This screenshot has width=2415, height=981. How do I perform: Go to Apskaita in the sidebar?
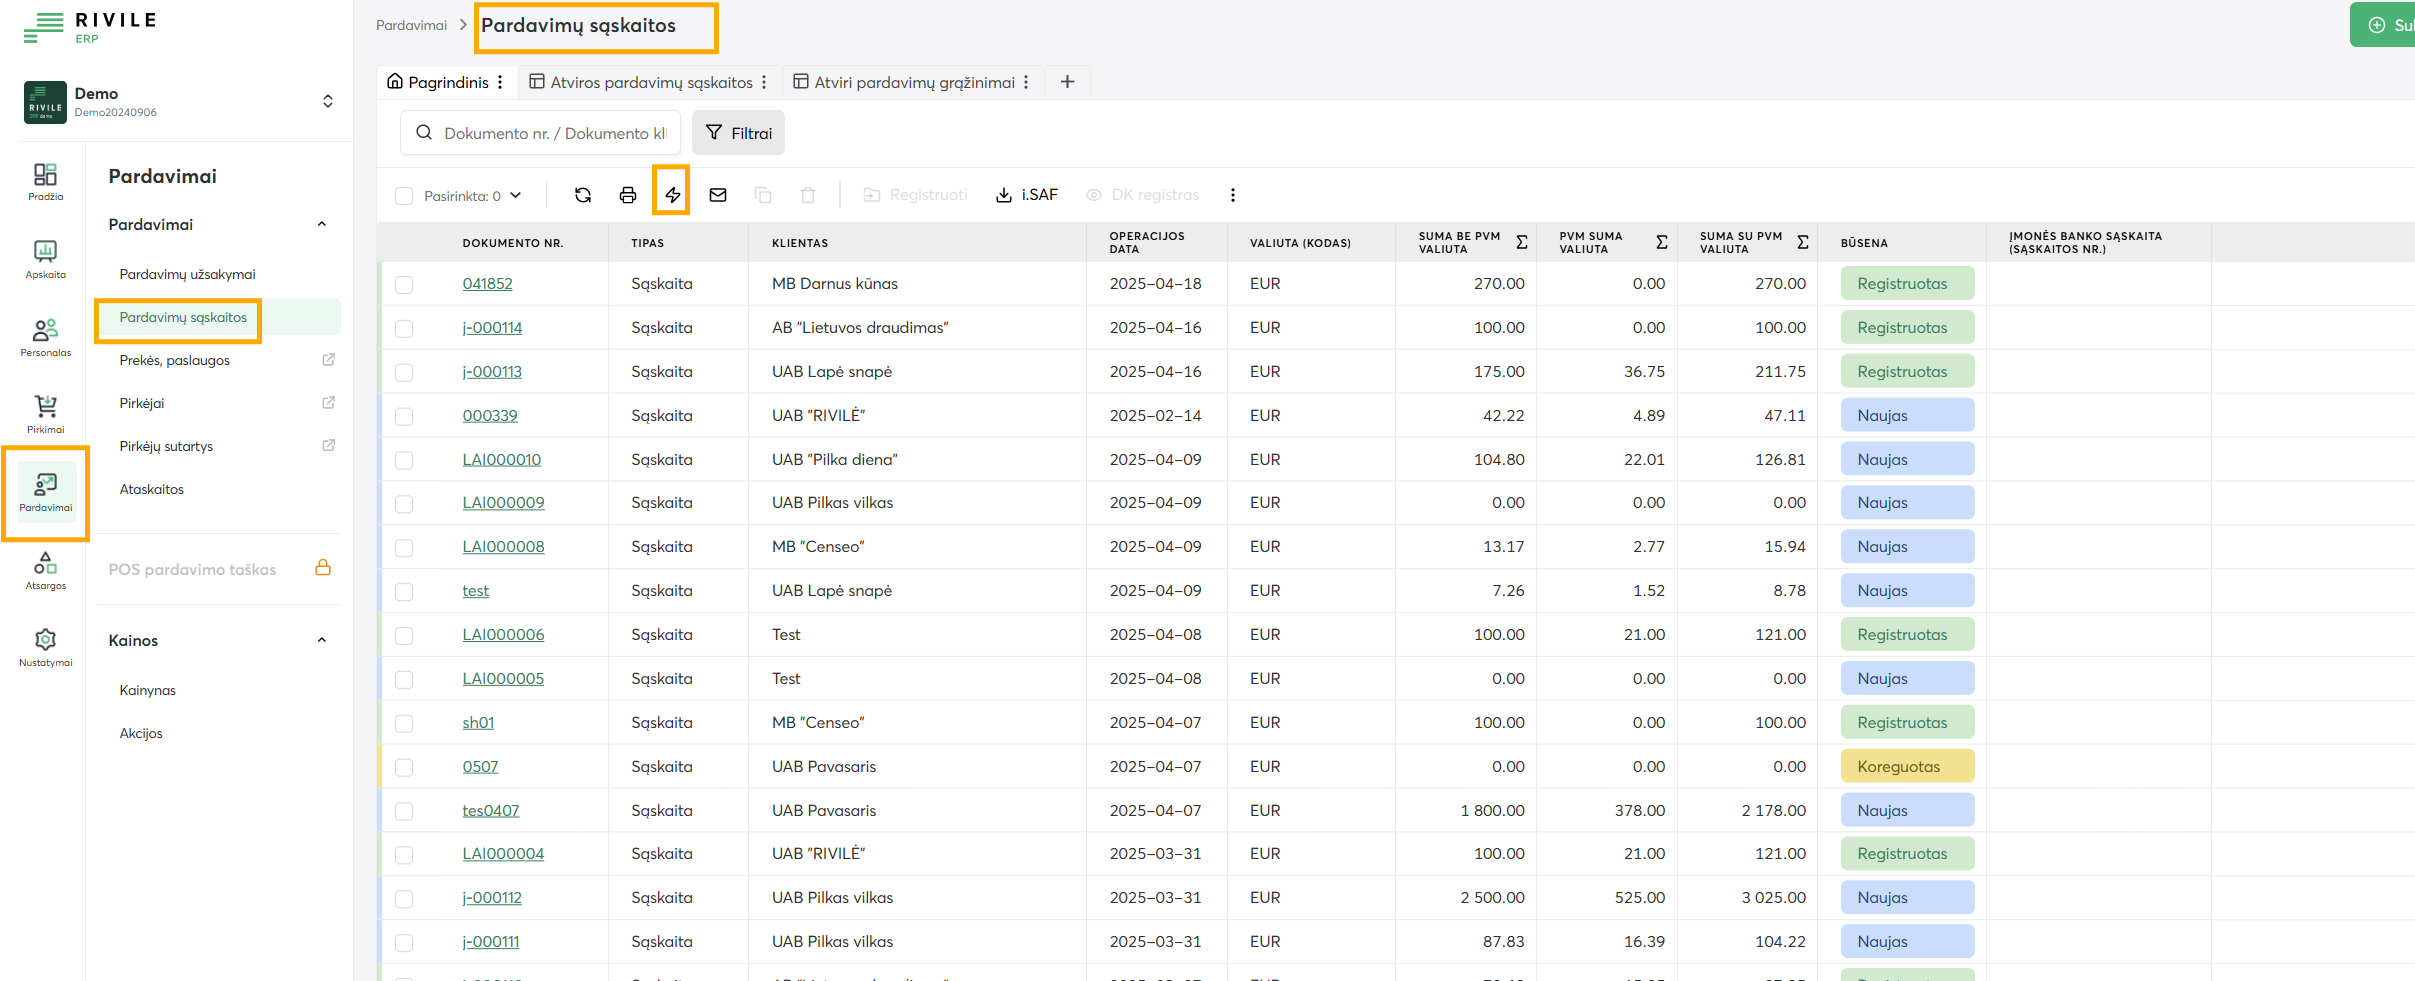(46, 258)
